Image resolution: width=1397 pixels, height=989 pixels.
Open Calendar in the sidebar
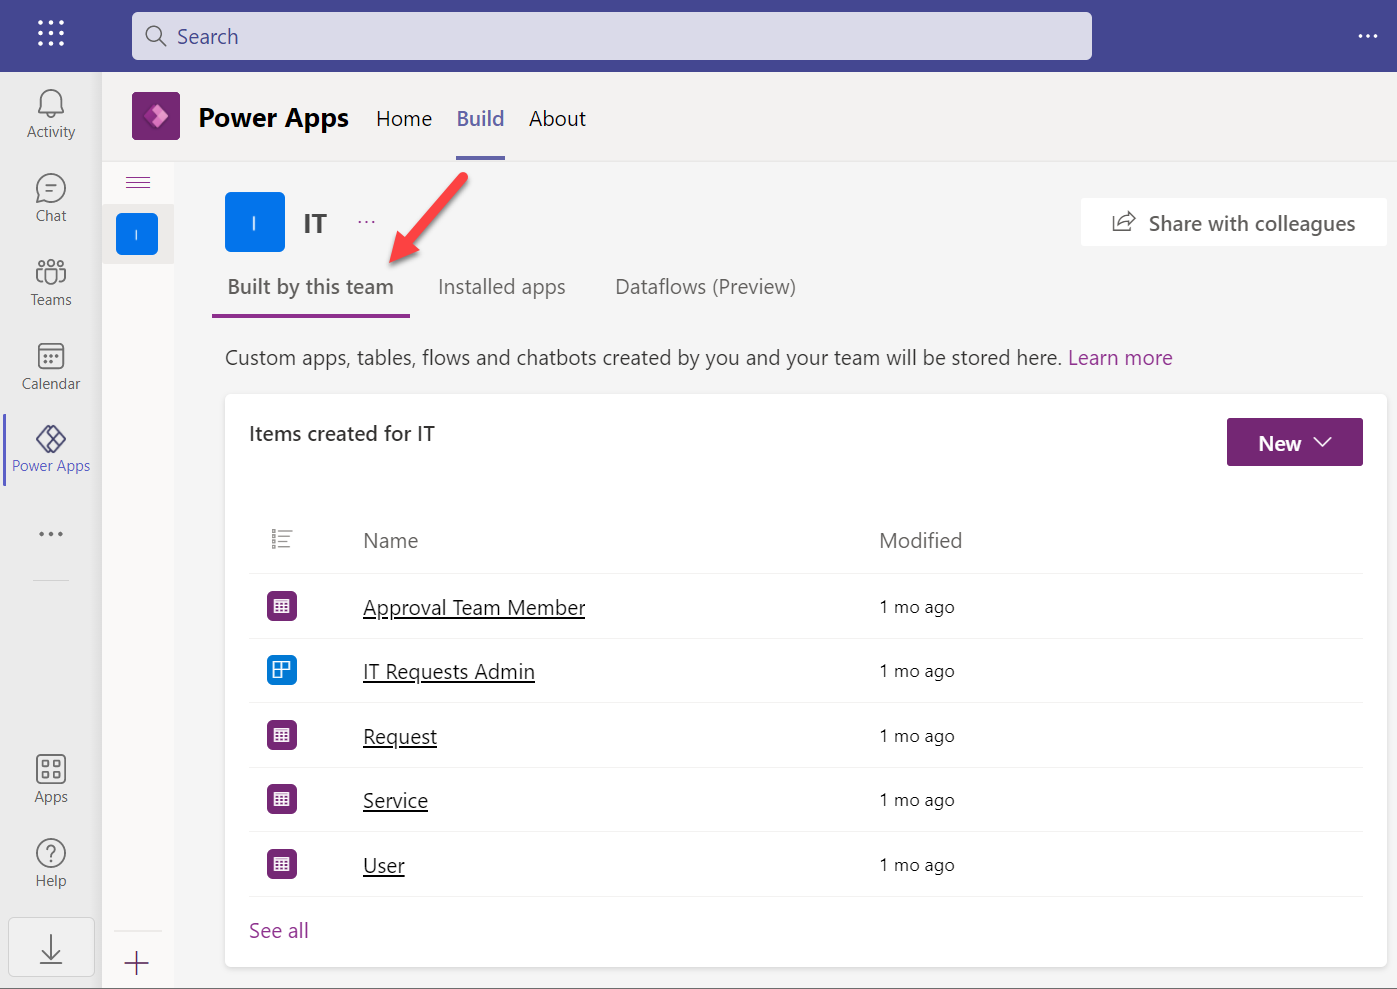click(x=51, y=367)
